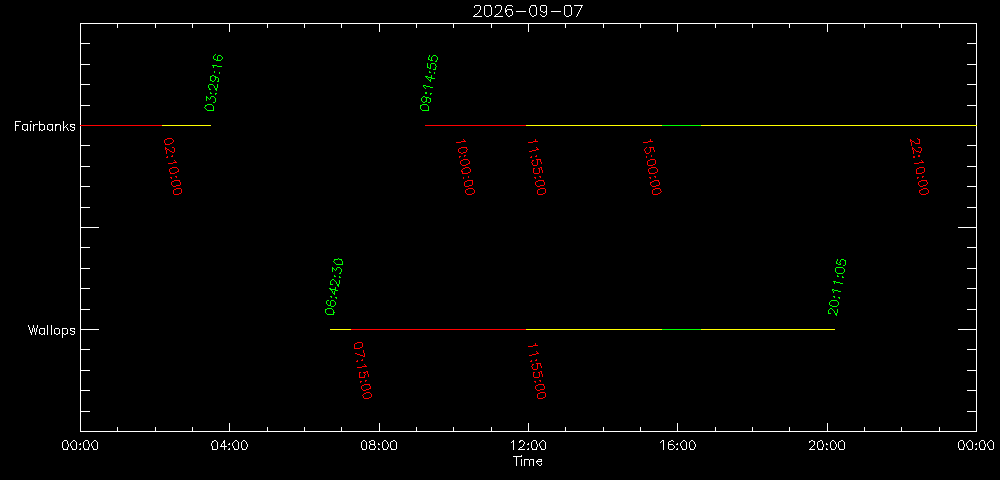Select the 03:29:16 green Fairbanks timestamp

[x=214, y=83]
